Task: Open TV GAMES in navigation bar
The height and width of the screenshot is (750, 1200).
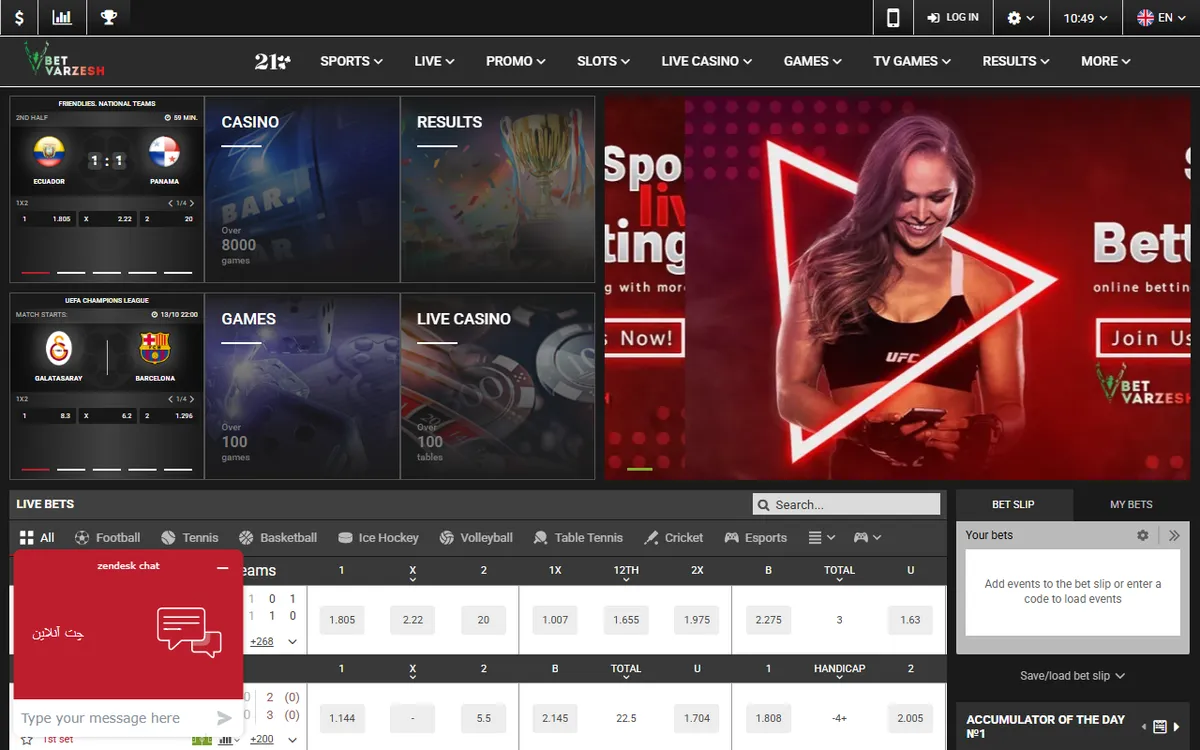Action: tap(912, 61)
